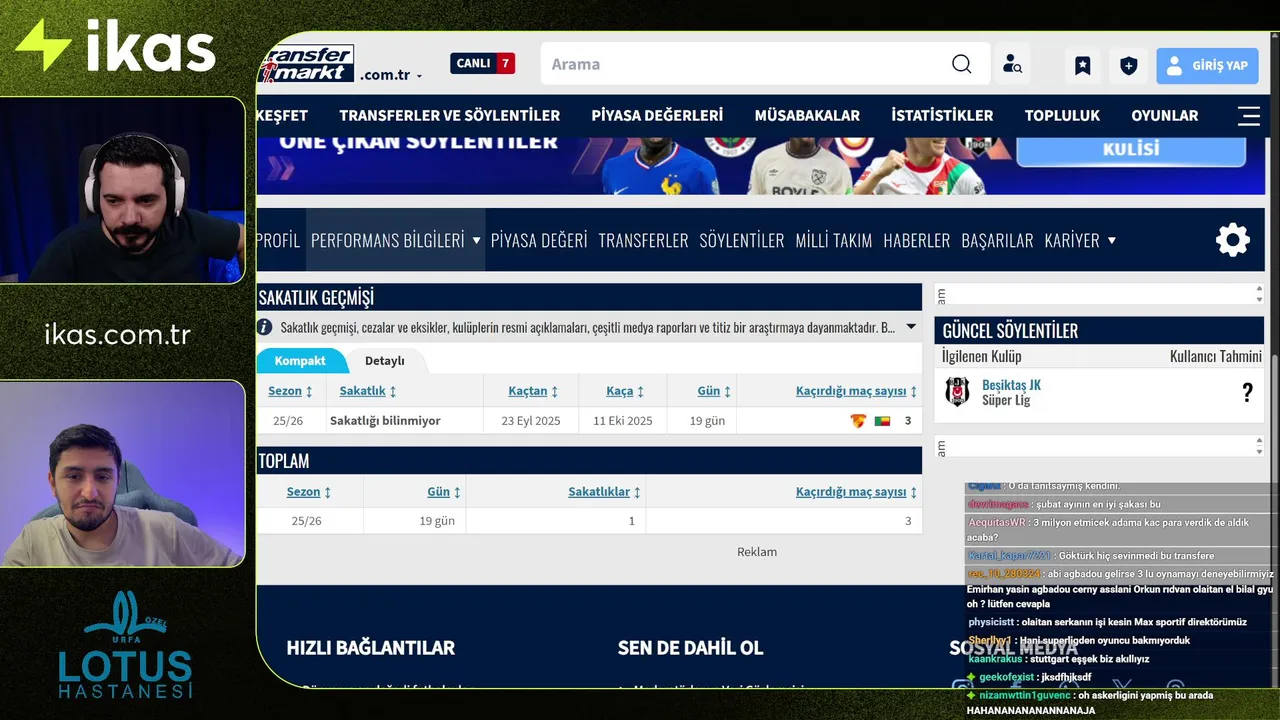Click the Canlı 7 live button
Image resolution: width=1280 pixels, height=720 pixels.
tap(482, 63)
